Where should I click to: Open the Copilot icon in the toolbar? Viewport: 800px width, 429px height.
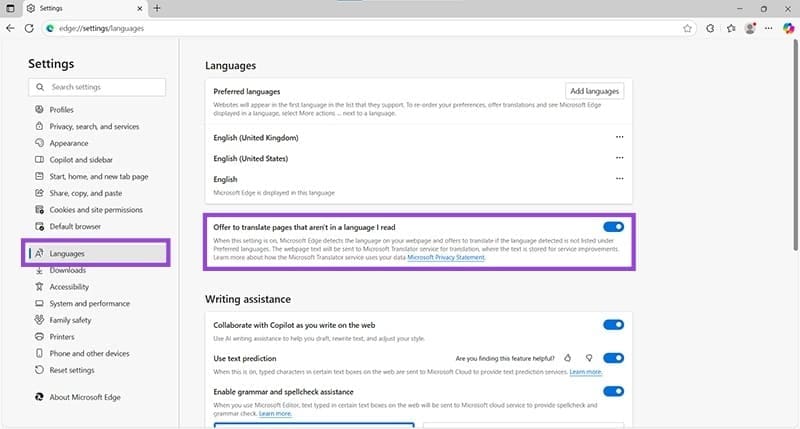click(x=789, y=28)
